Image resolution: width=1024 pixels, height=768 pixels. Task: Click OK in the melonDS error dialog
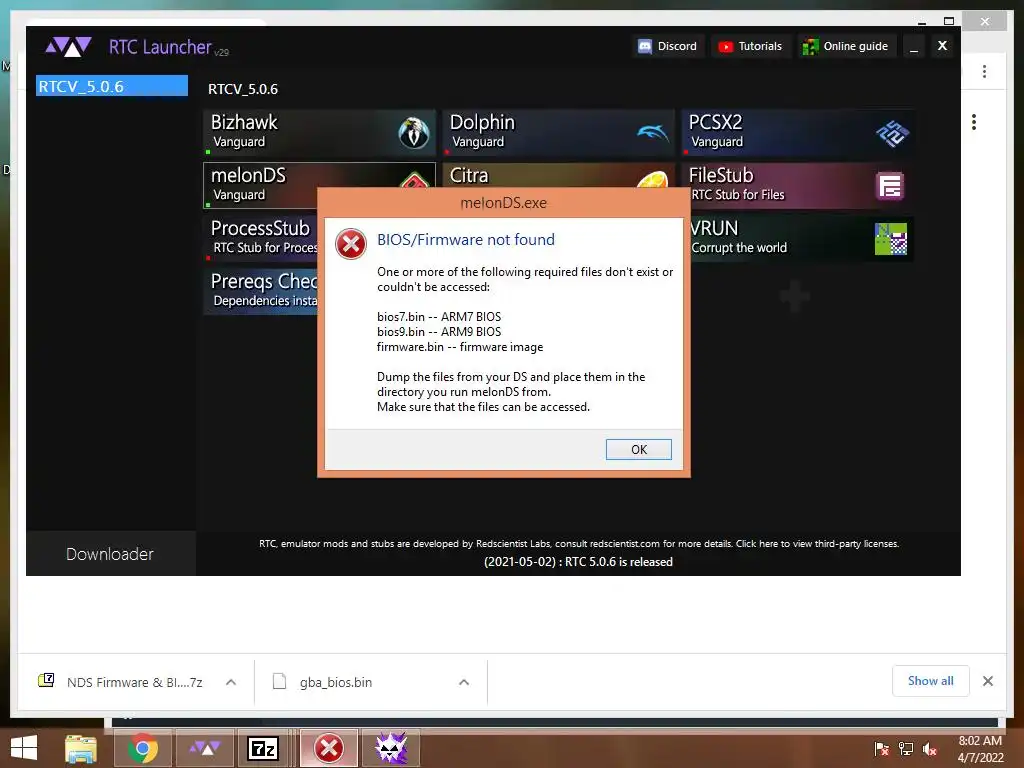[638, 449]
